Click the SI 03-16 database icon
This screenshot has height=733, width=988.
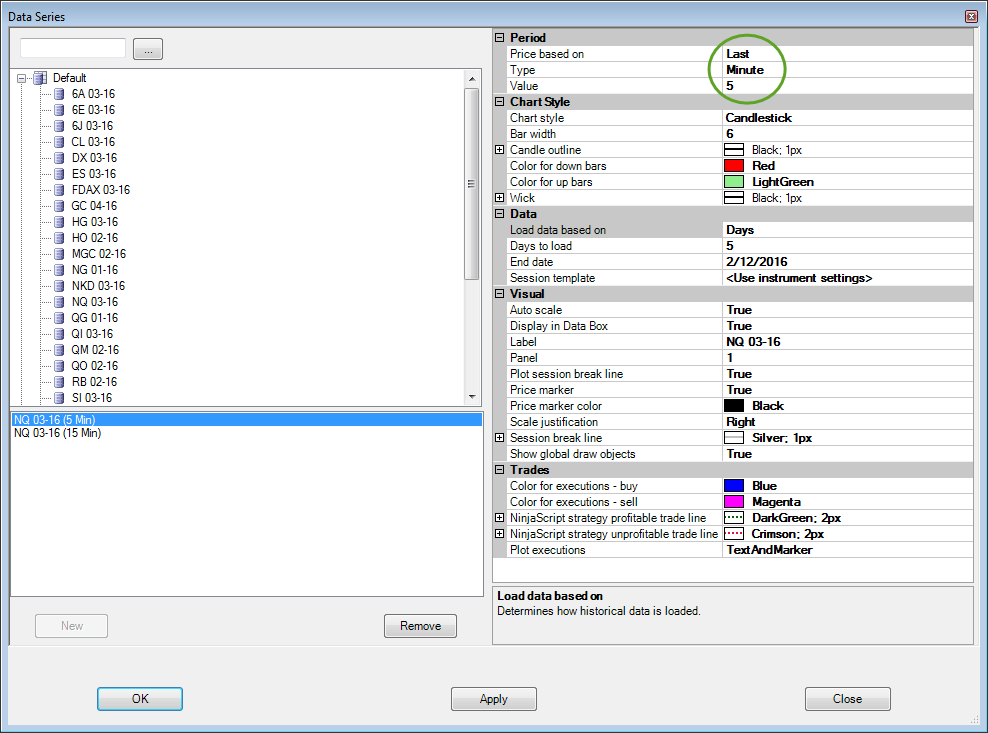click(59, 398)
